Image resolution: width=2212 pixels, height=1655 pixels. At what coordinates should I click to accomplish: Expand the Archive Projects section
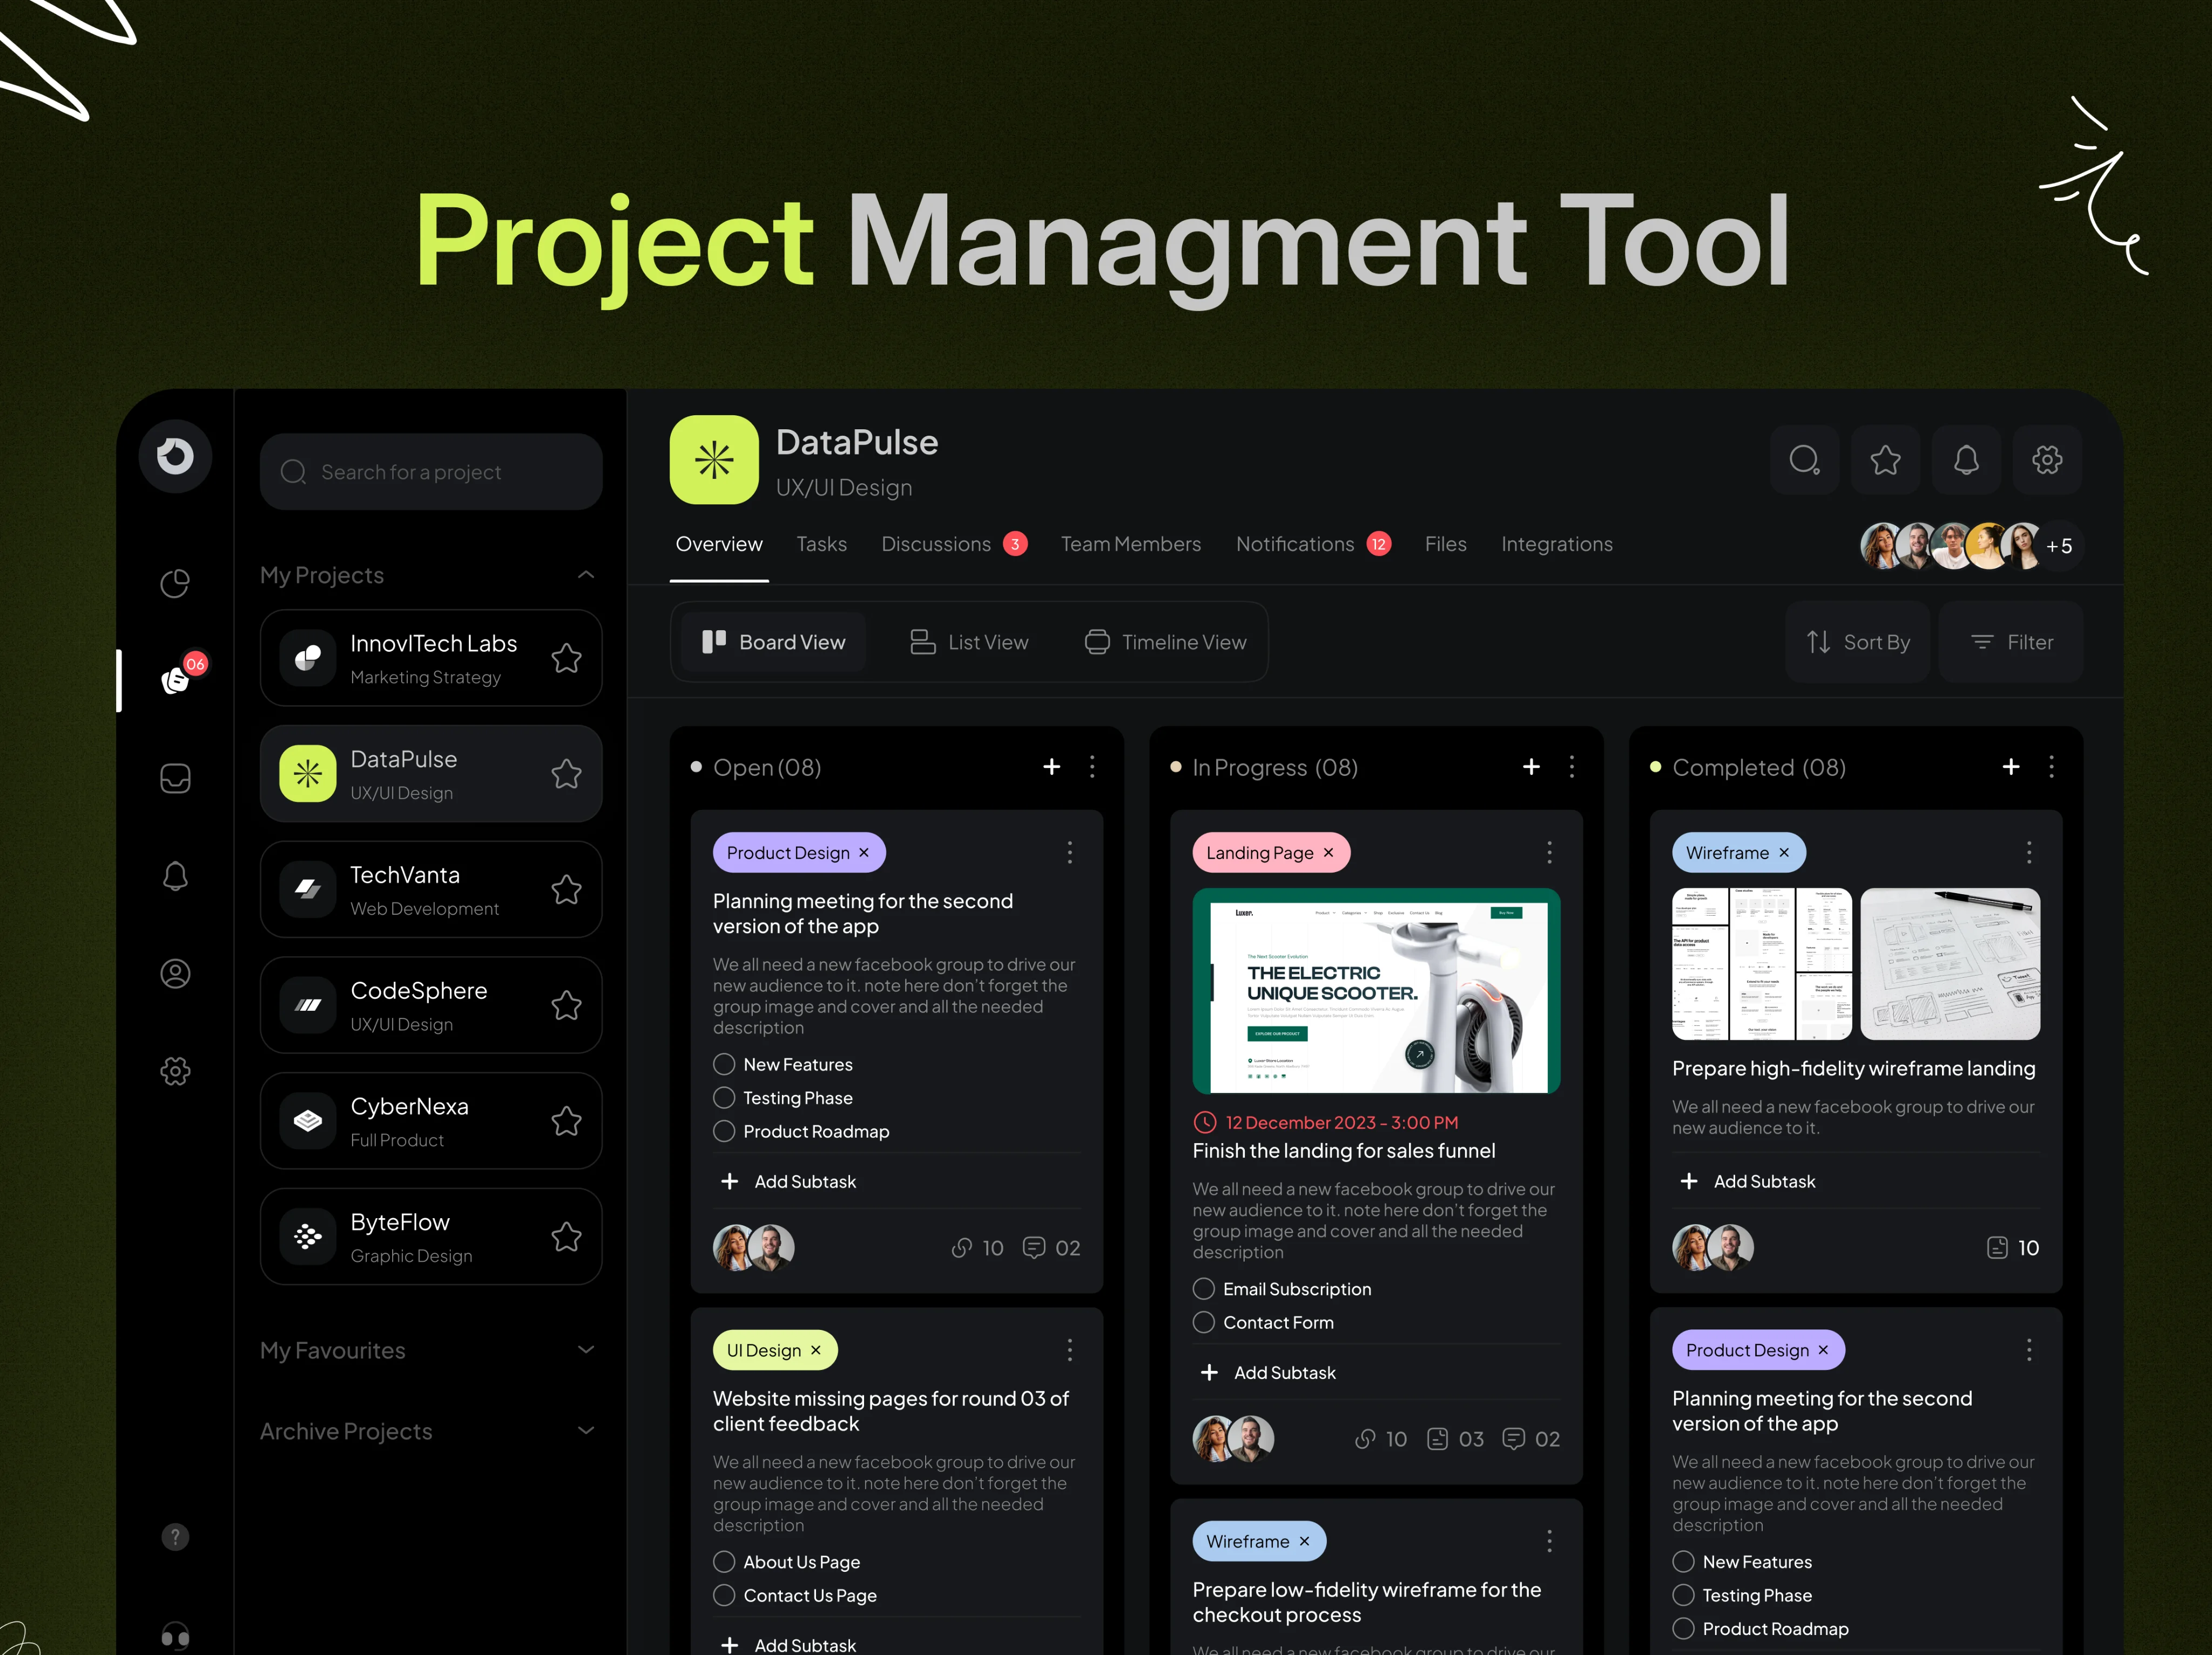pyautogui.click(x=586, y=1431)
